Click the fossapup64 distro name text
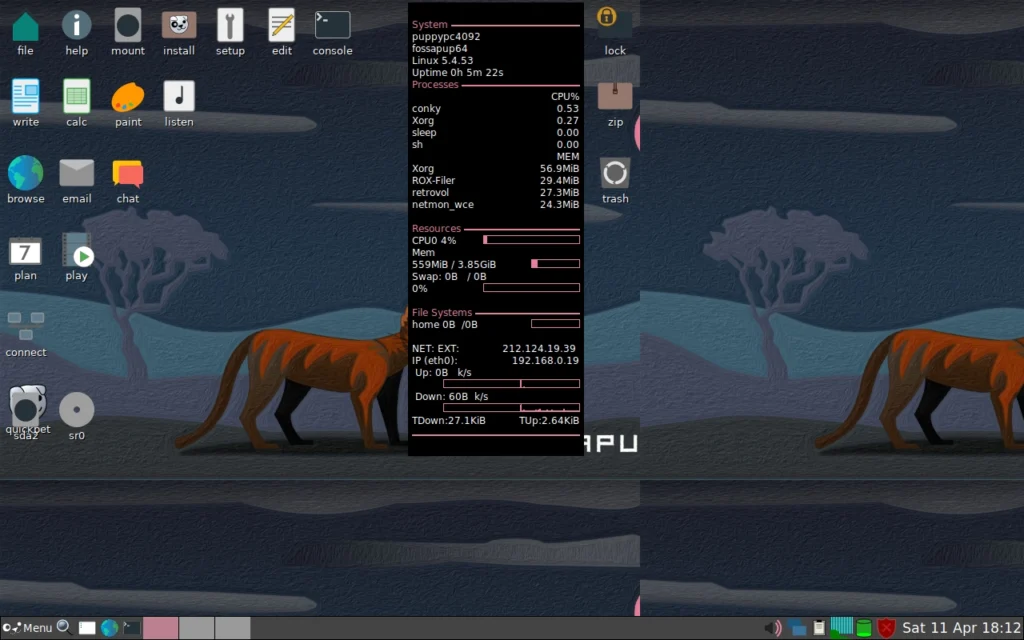Image resolution: width=1024 pixels, height=640 pixels. 440,48
